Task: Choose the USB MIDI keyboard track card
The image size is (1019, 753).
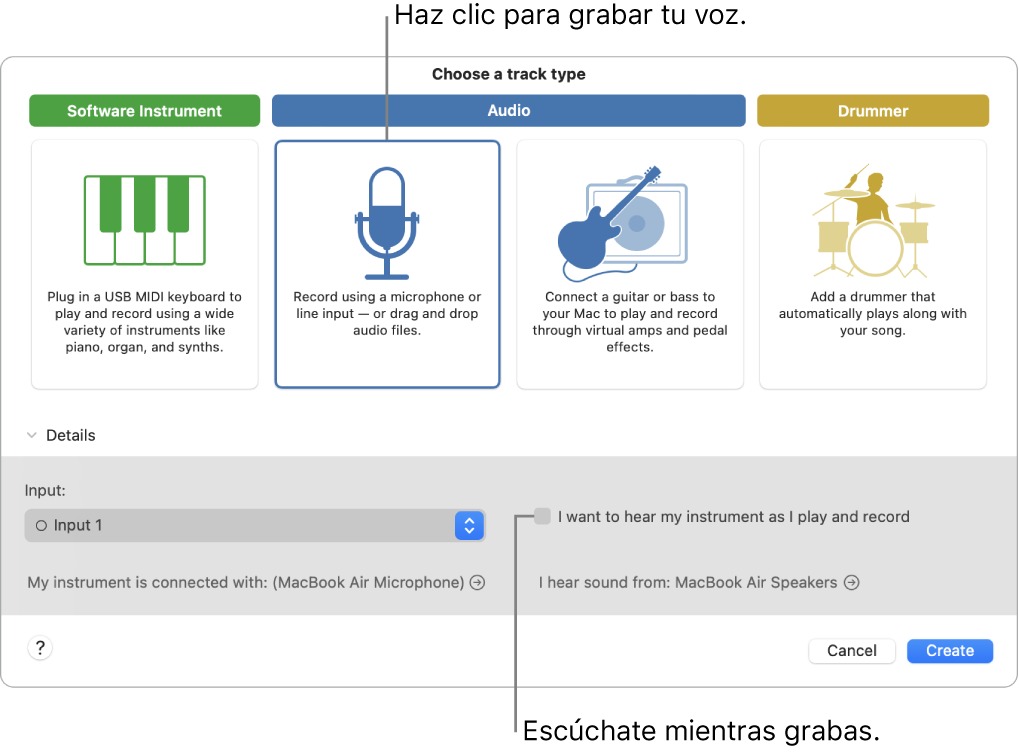Action: click(x=144, y=263)
